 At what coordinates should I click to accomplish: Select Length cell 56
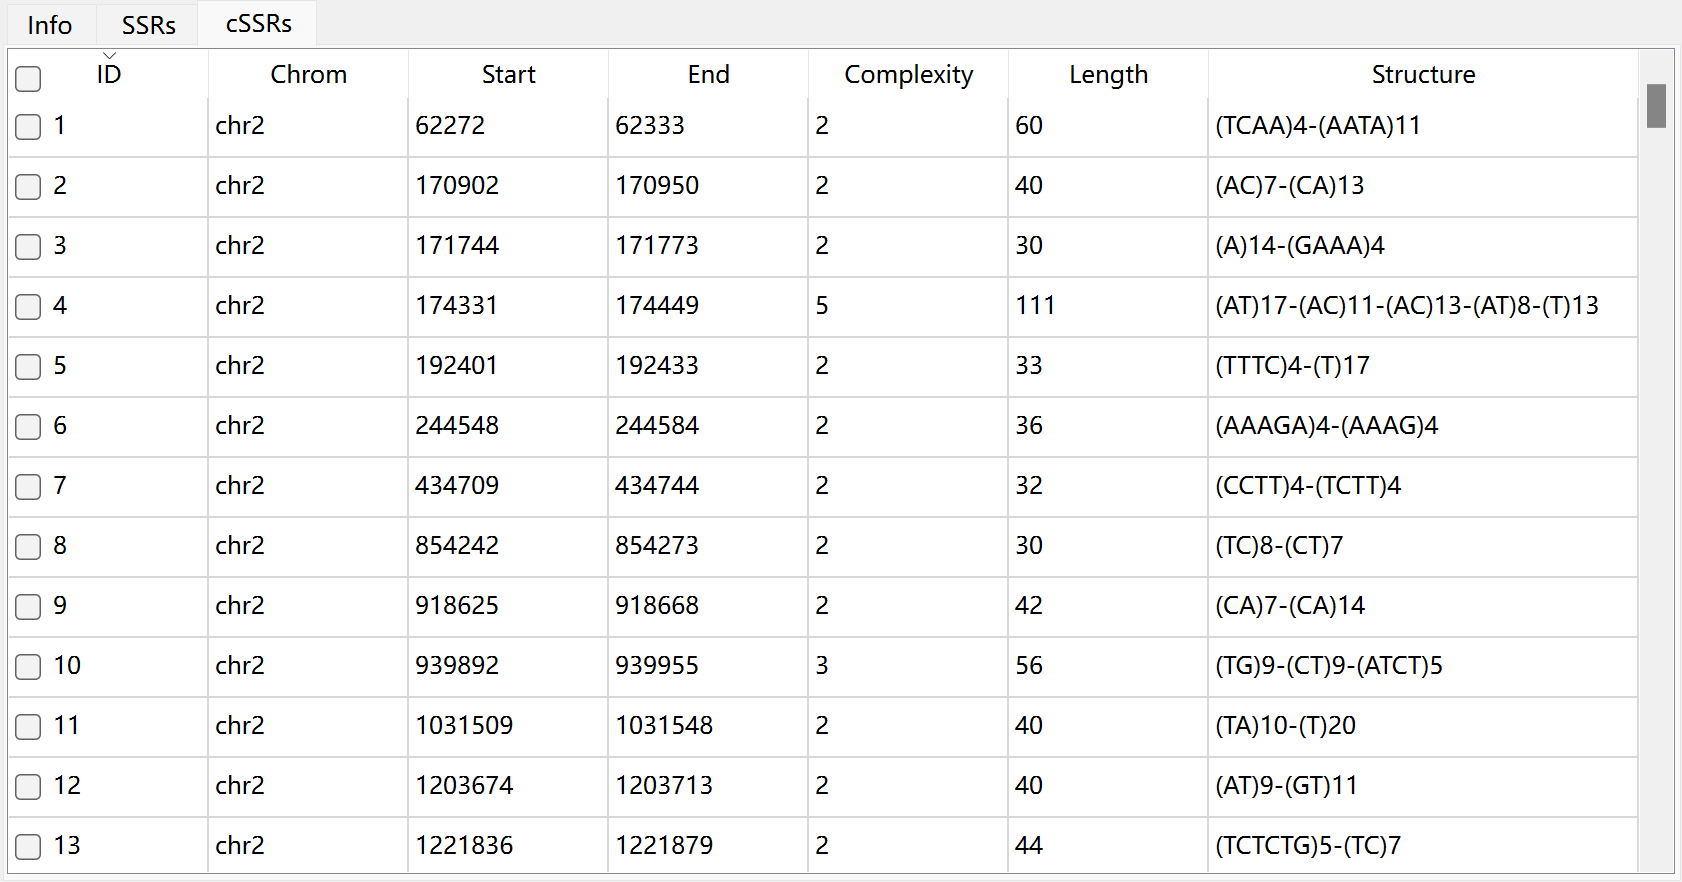tap(1108, 666)
